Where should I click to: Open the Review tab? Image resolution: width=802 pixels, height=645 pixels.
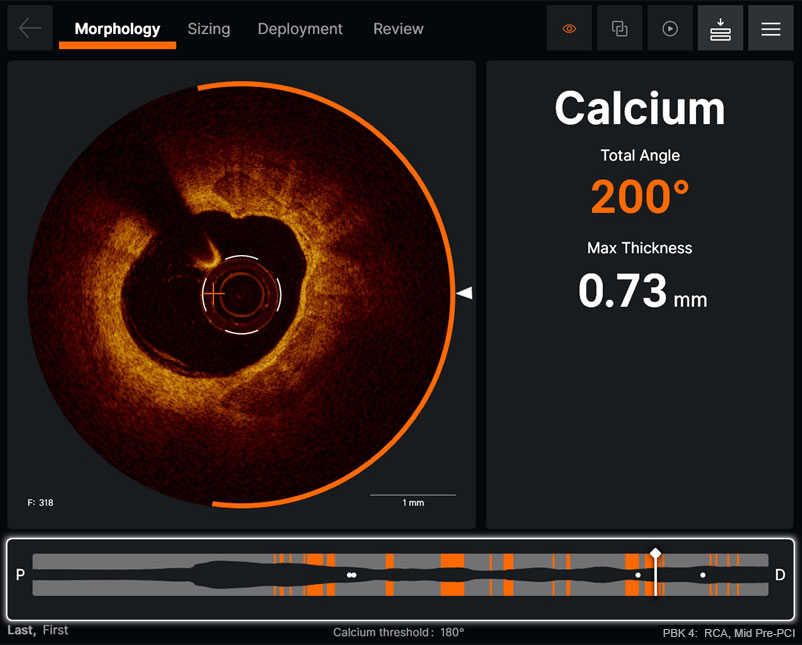coord(398,29)
